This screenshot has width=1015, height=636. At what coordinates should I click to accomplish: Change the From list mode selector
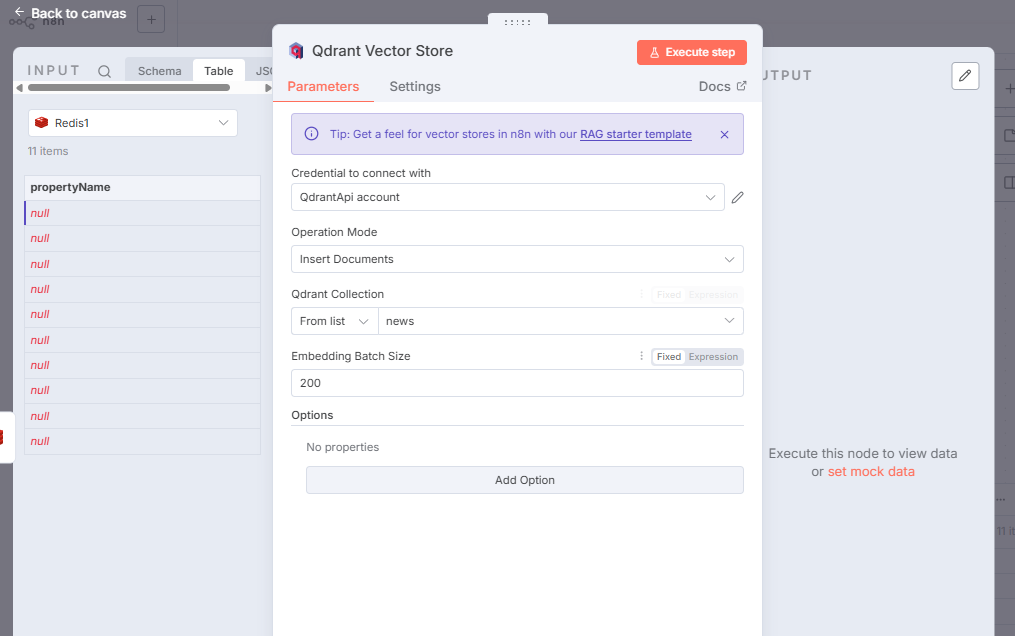334,321
